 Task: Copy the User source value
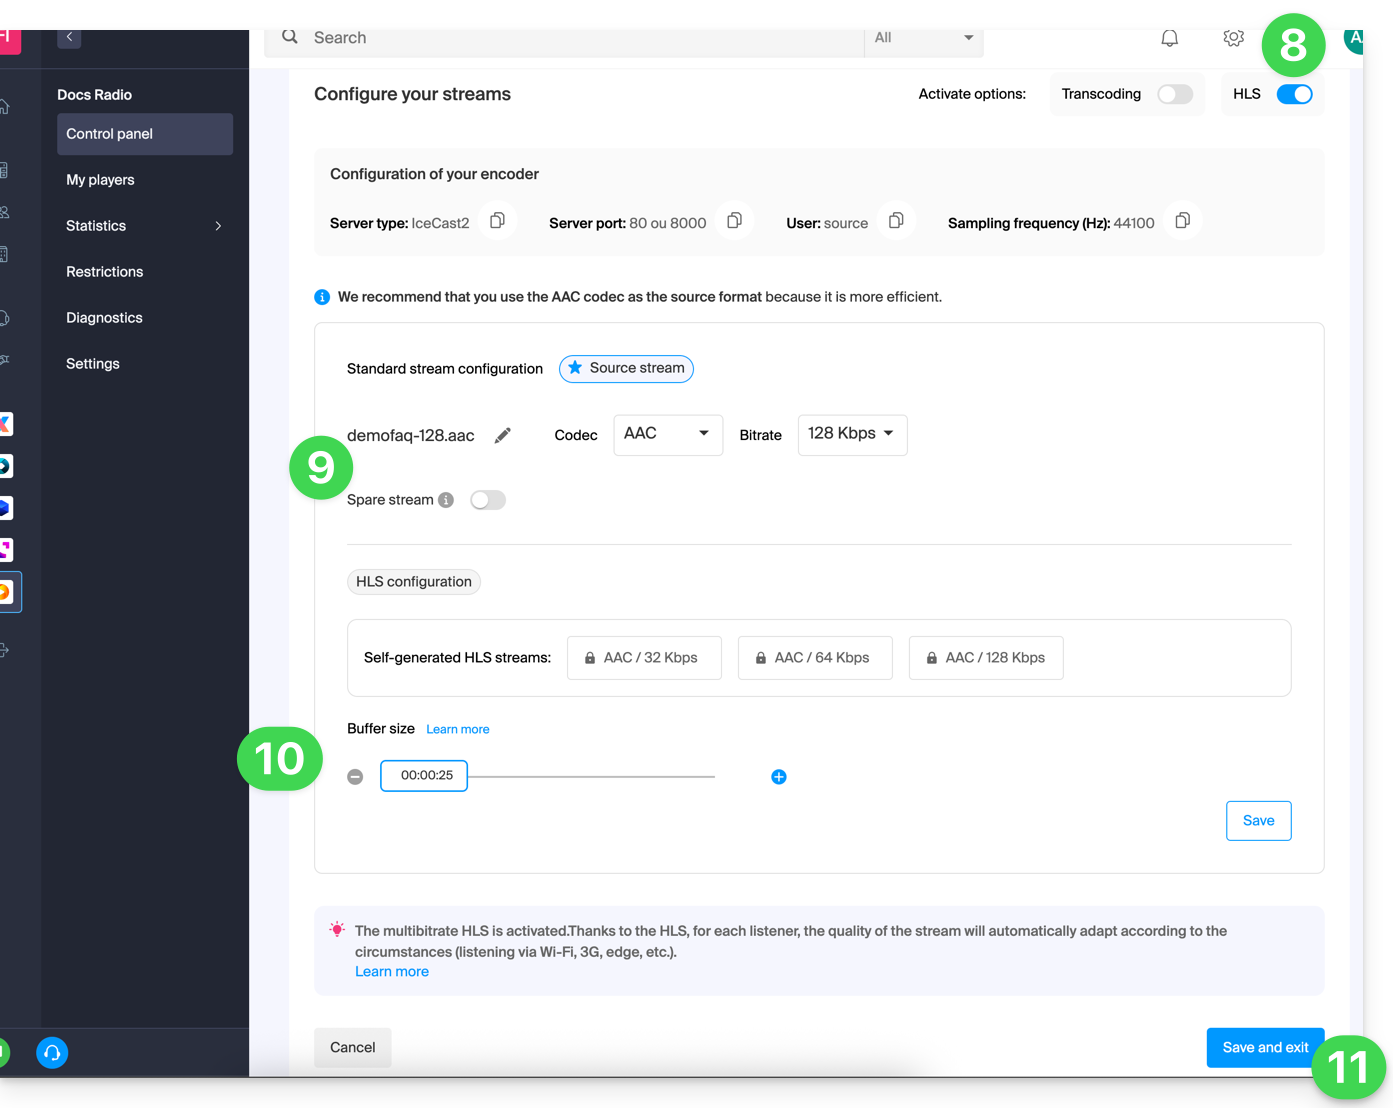pyautogui.click(x=896, y=221)
